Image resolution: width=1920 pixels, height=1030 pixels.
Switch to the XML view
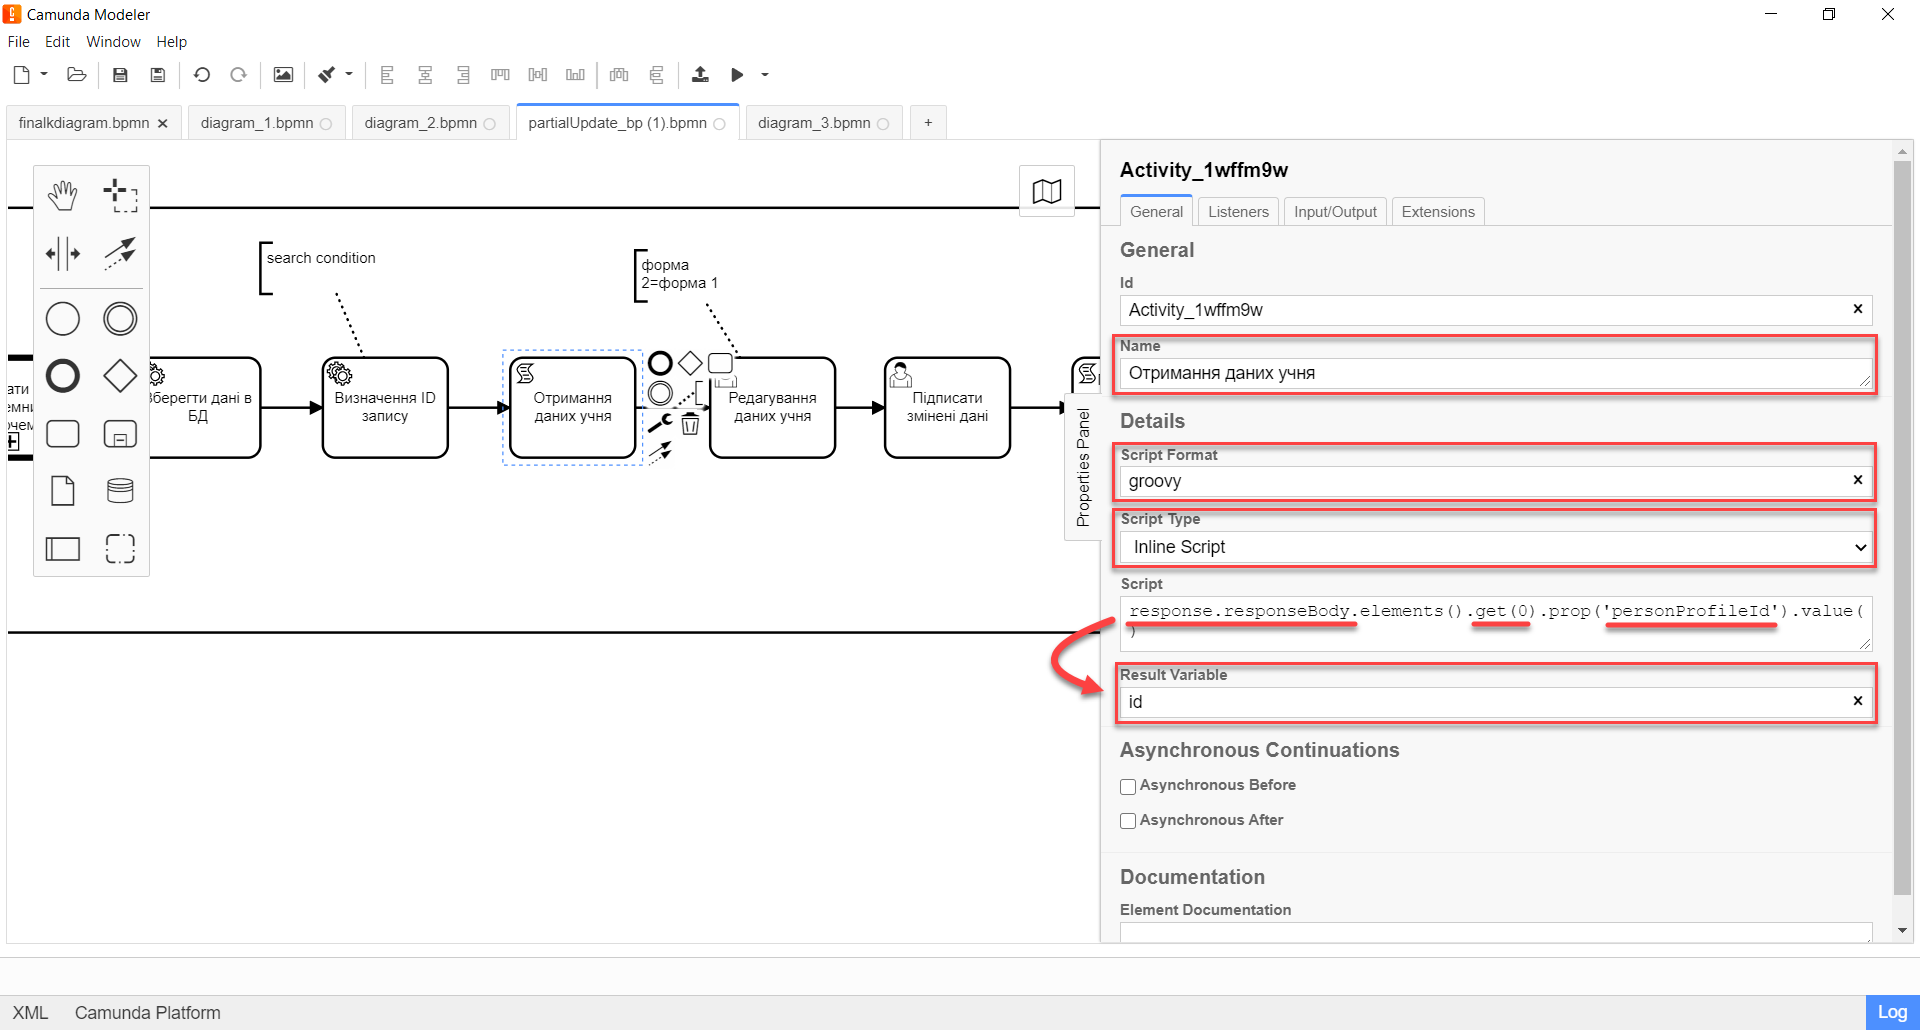click(x=30, y=1013)
